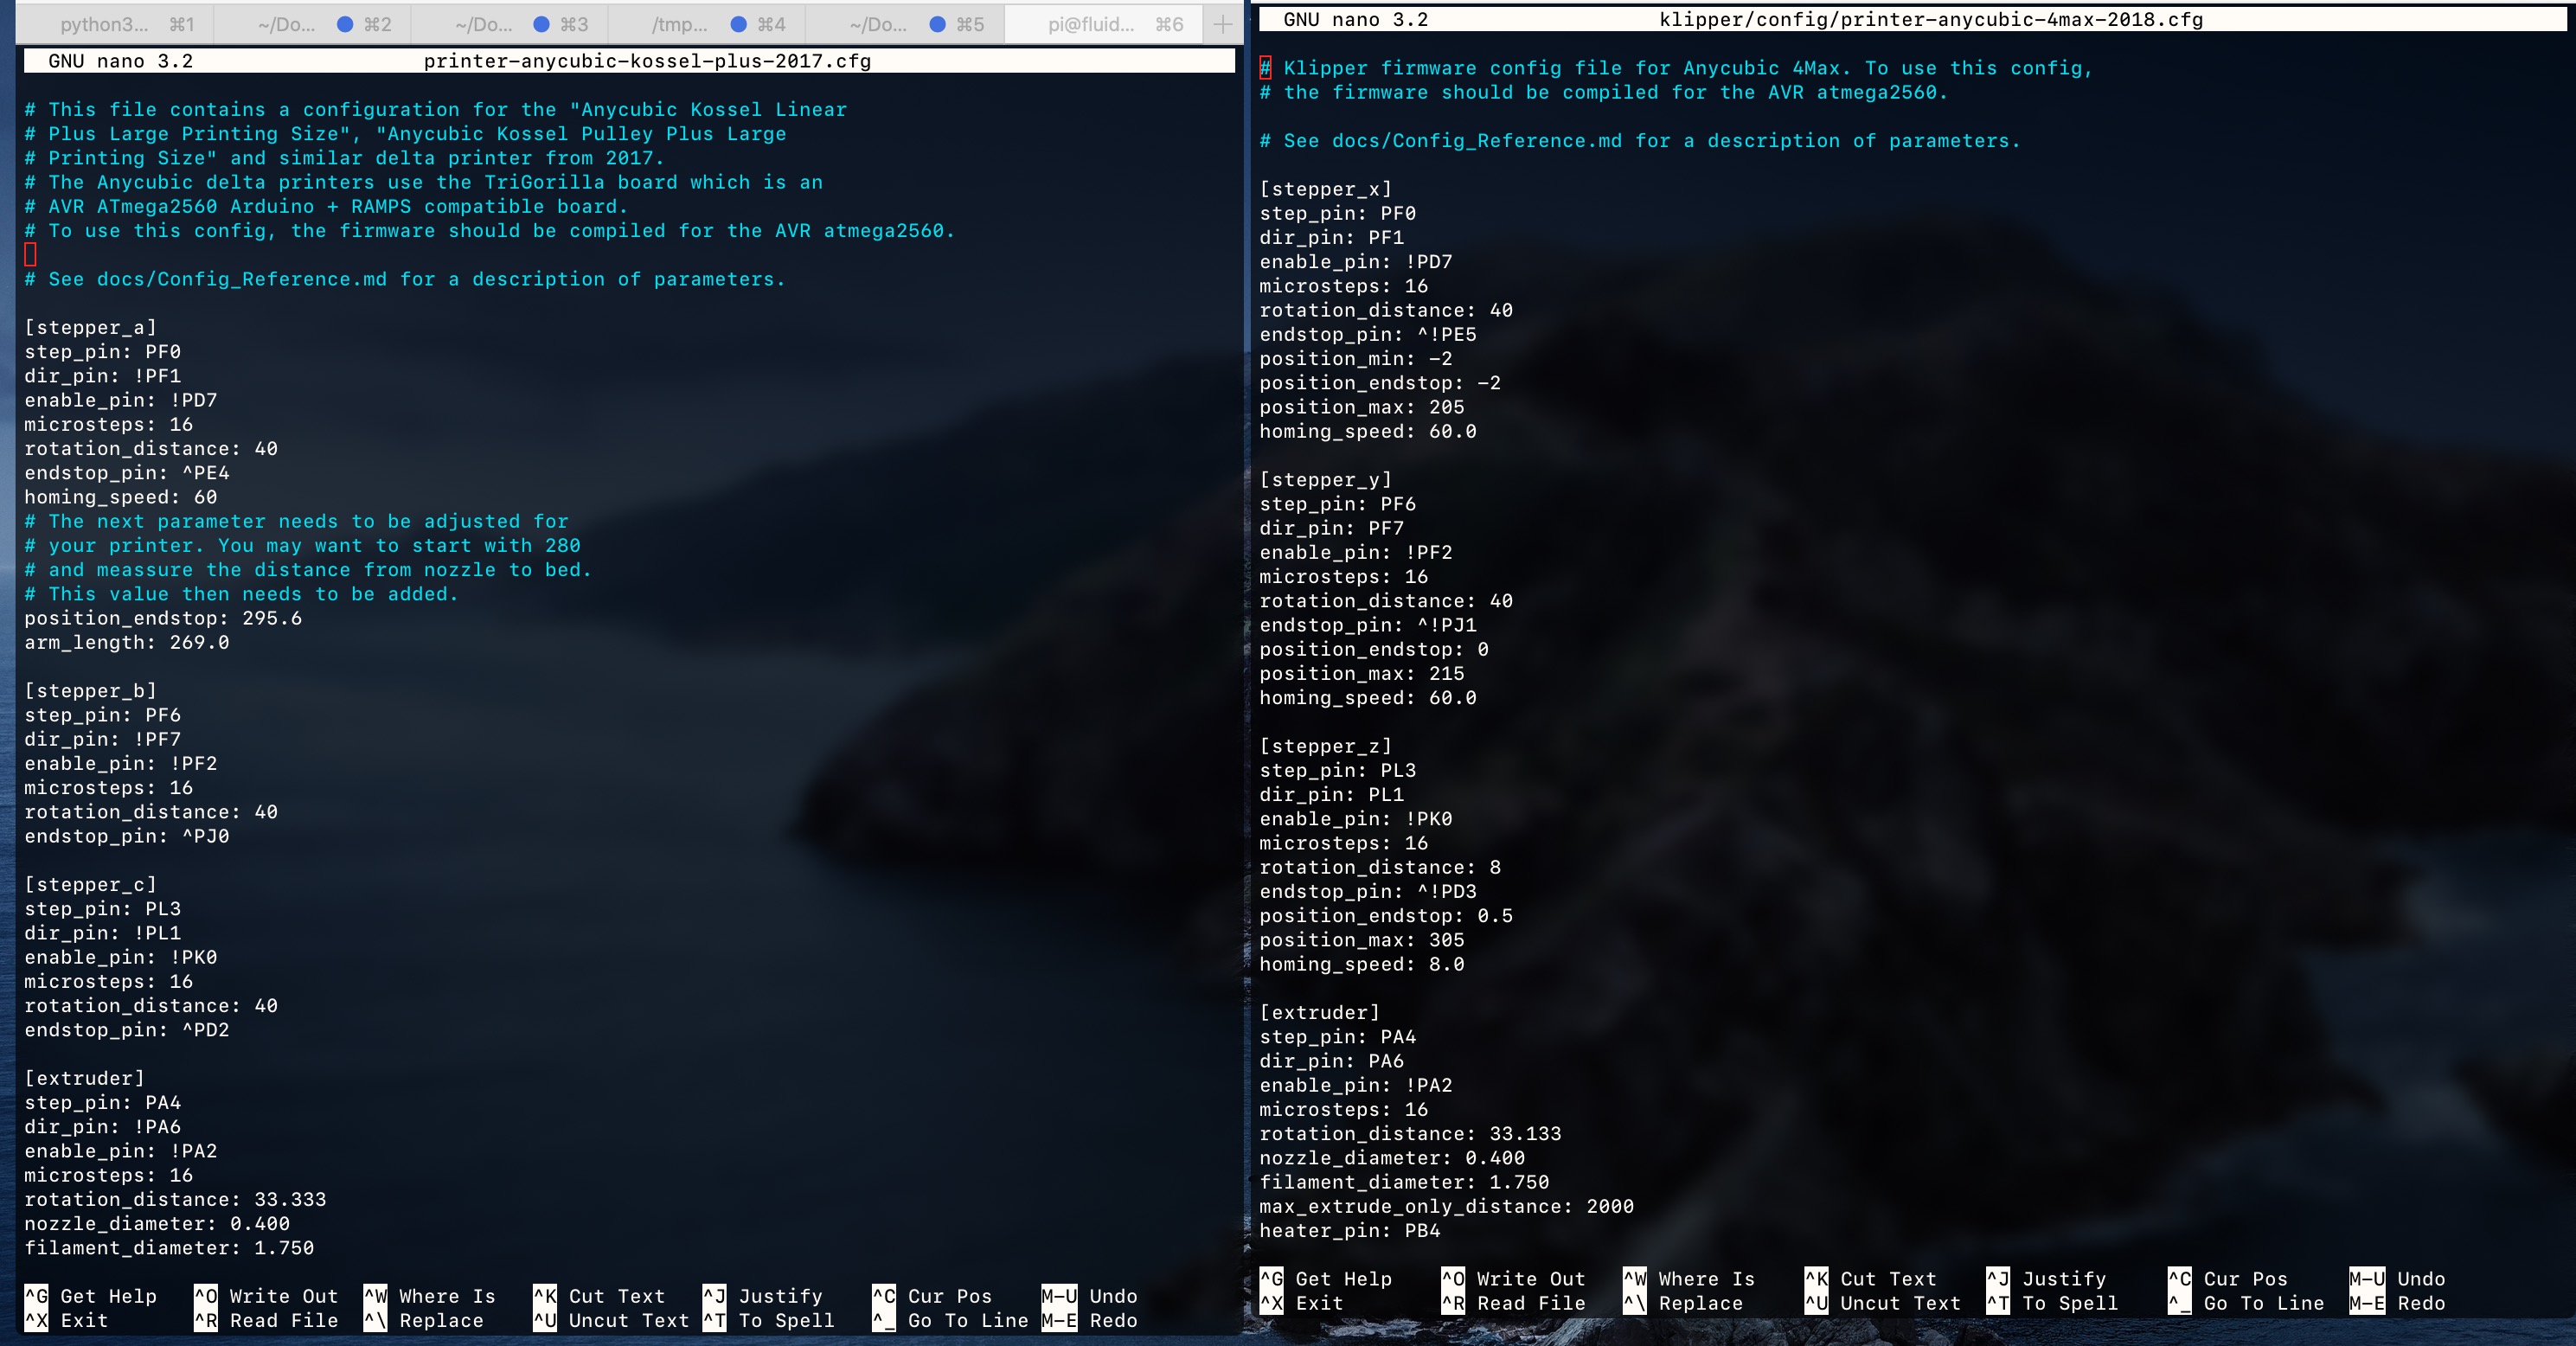
Task: Click ^C Cur Pos in left nano window
Action: tap(932, 1296)
